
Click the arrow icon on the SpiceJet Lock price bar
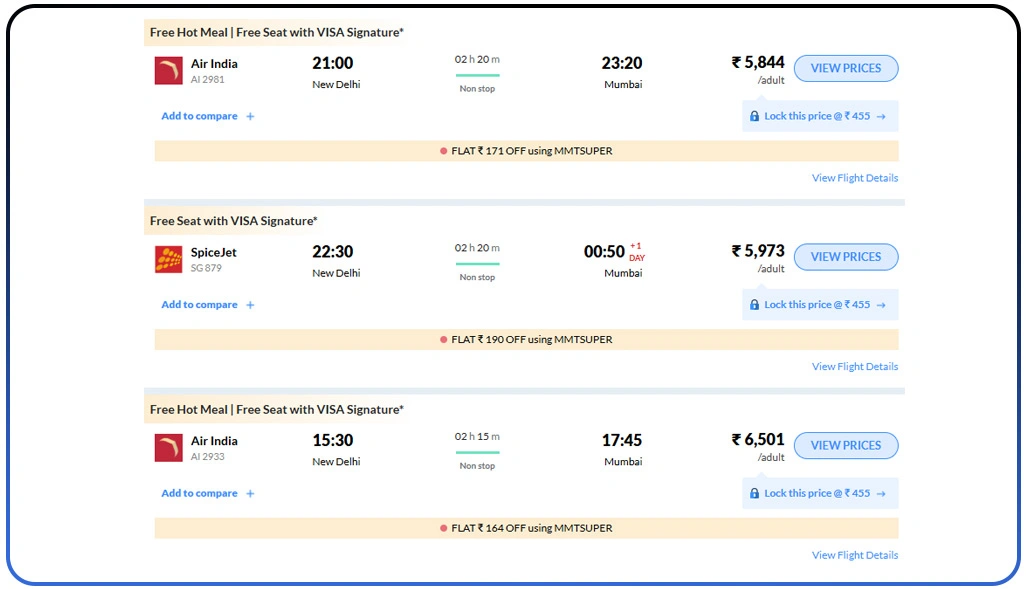(880, 304)
